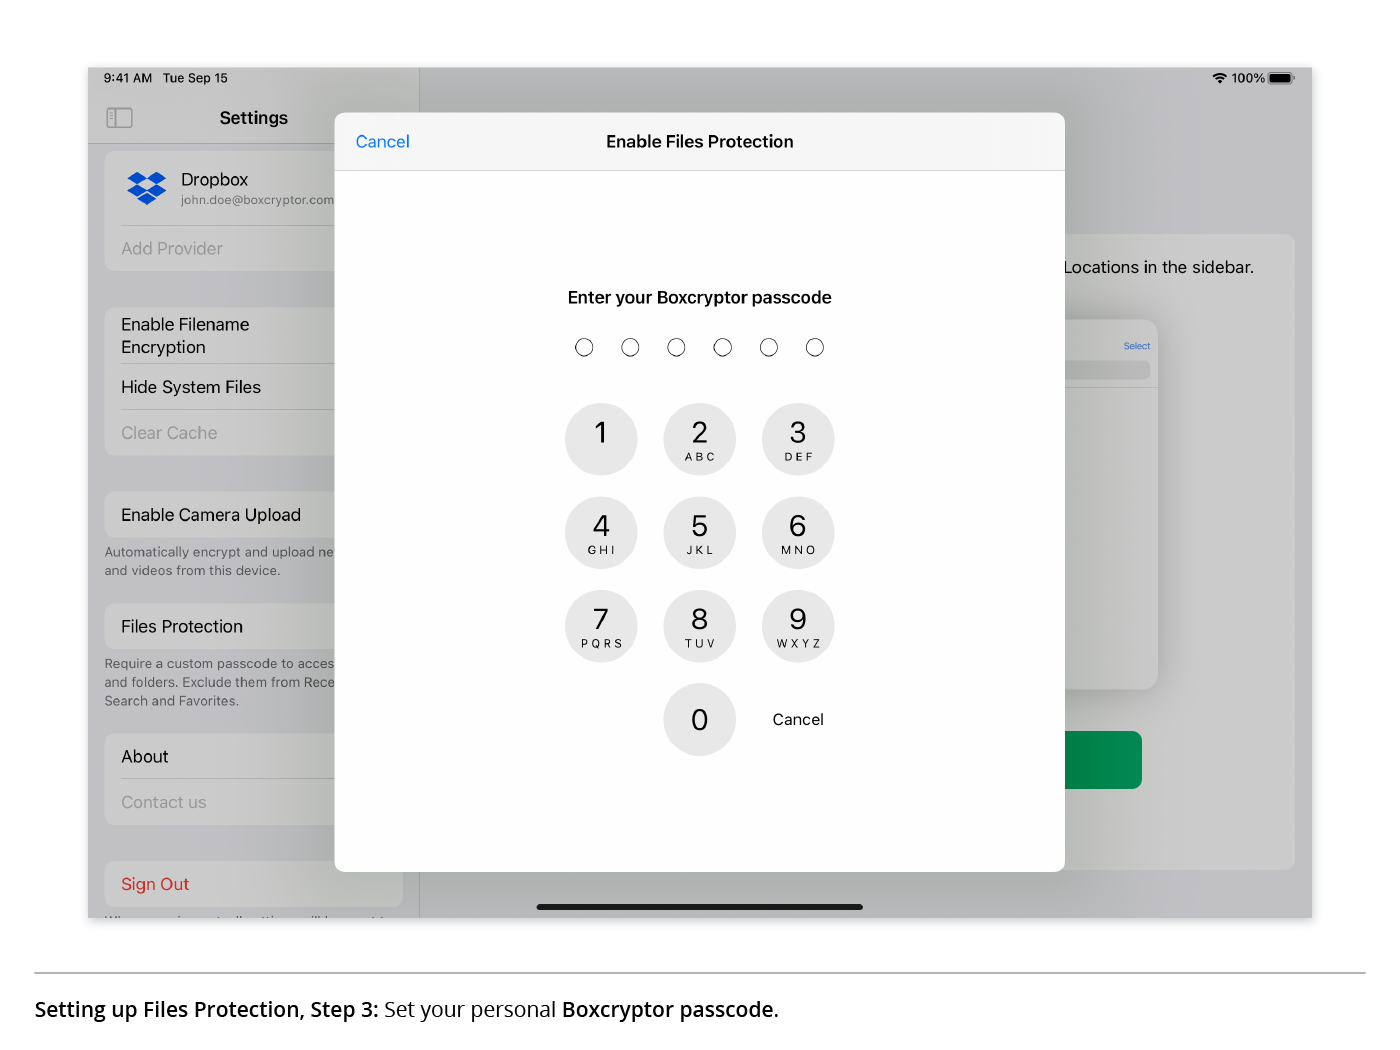Open Contact us in Settings

[x=220, y=802]
